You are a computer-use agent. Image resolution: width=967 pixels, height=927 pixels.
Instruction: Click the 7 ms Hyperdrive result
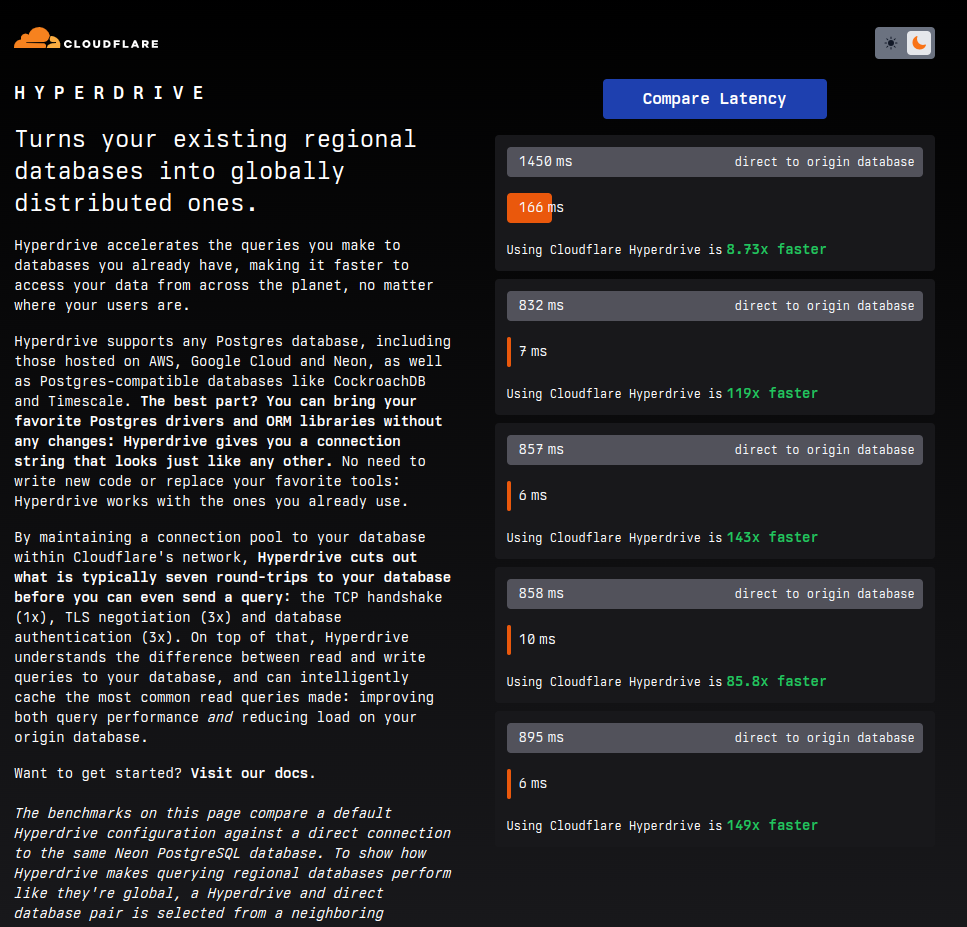click(533, 352)
